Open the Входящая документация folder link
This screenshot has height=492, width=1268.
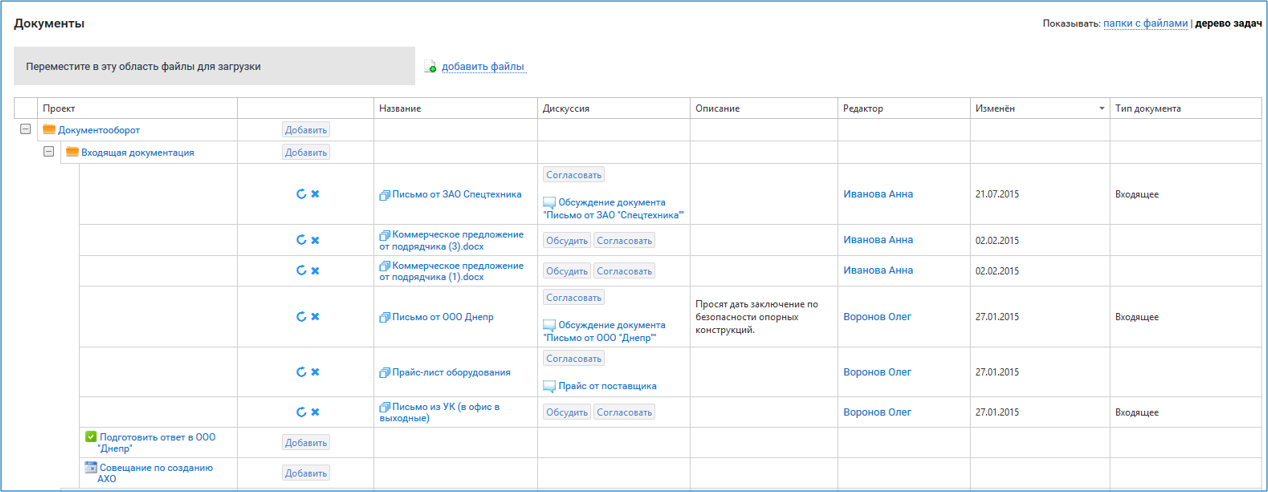coord(138,152)
